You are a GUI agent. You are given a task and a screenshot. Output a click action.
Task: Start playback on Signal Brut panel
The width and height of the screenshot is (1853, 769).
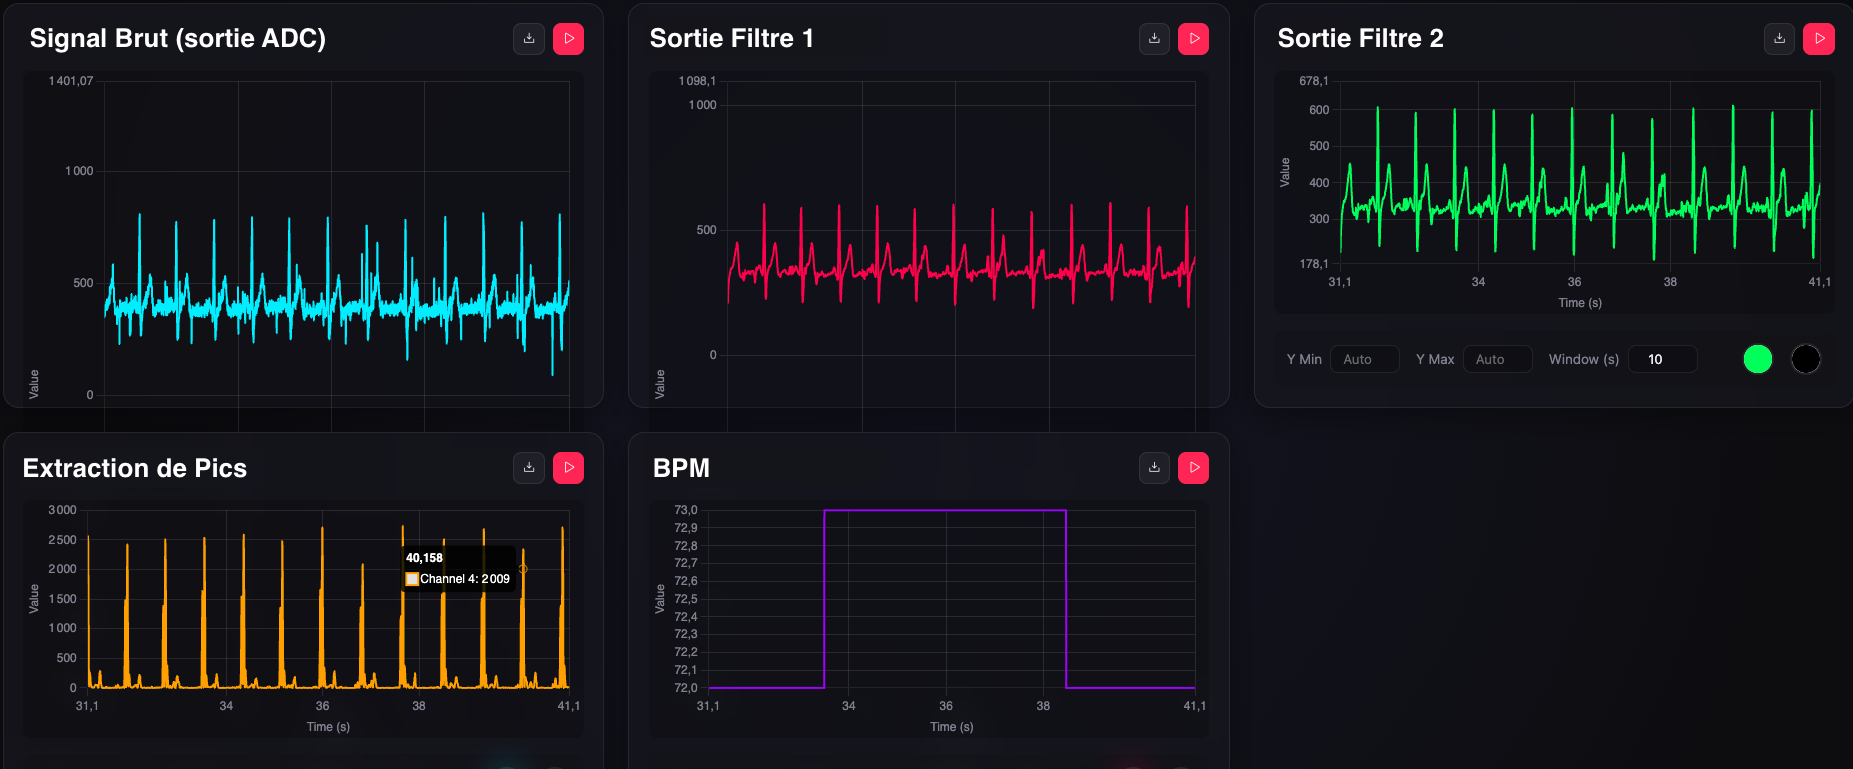tap(569, 39)
